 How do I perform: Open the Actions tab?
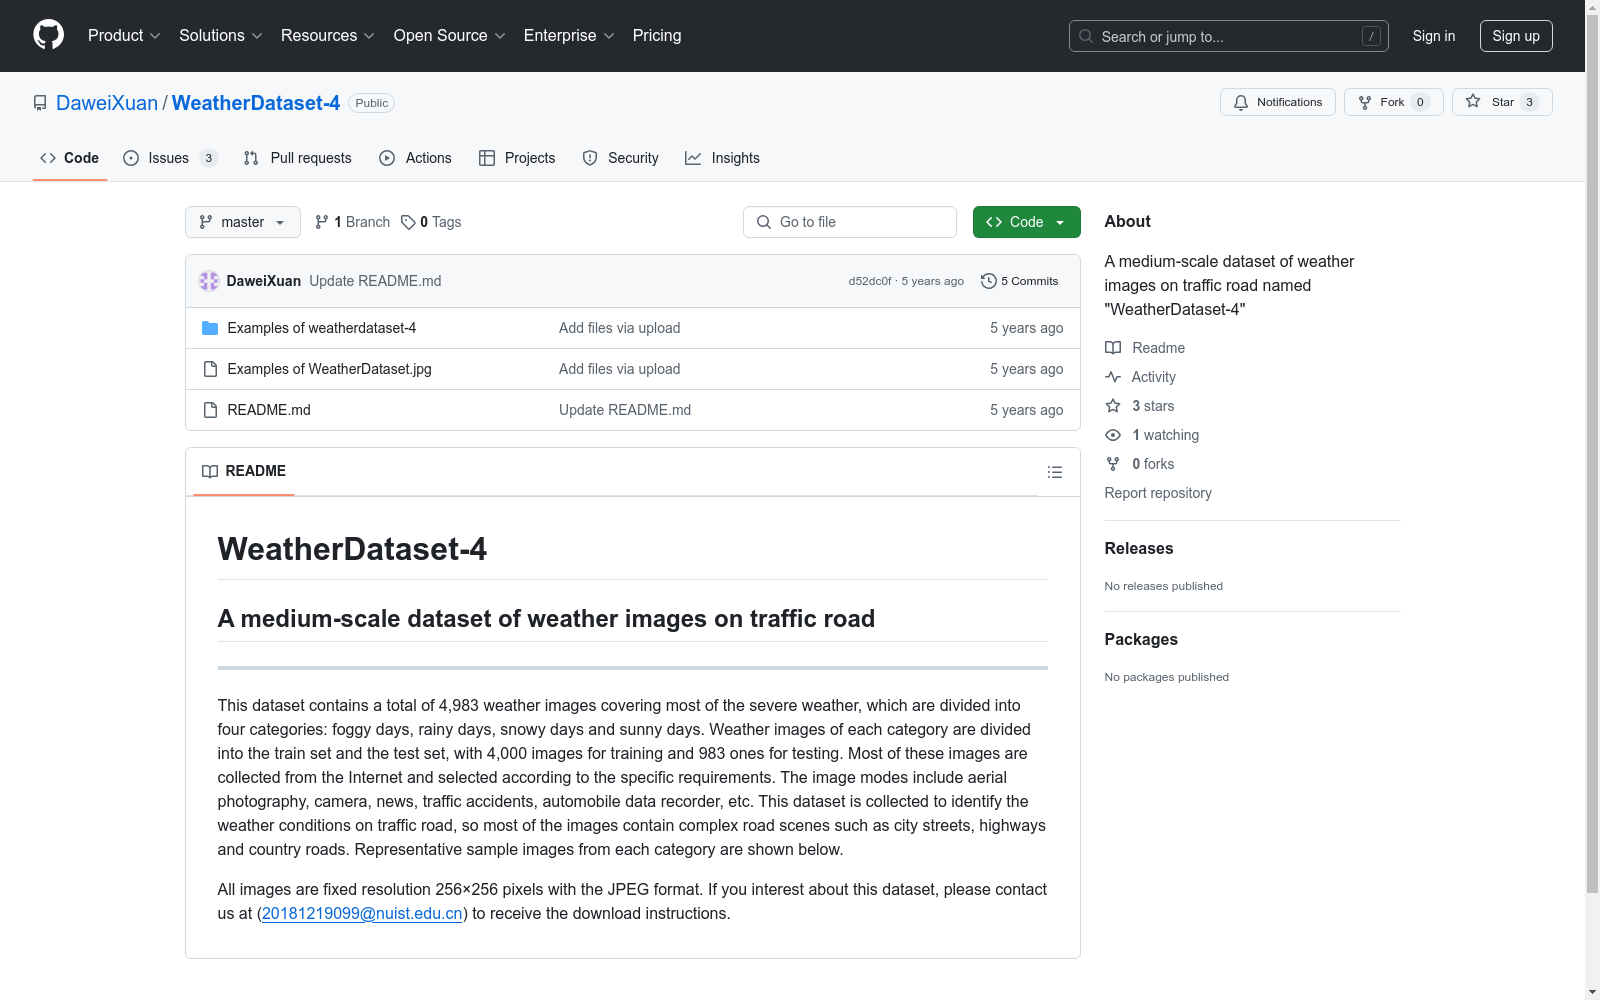(415, 158)
